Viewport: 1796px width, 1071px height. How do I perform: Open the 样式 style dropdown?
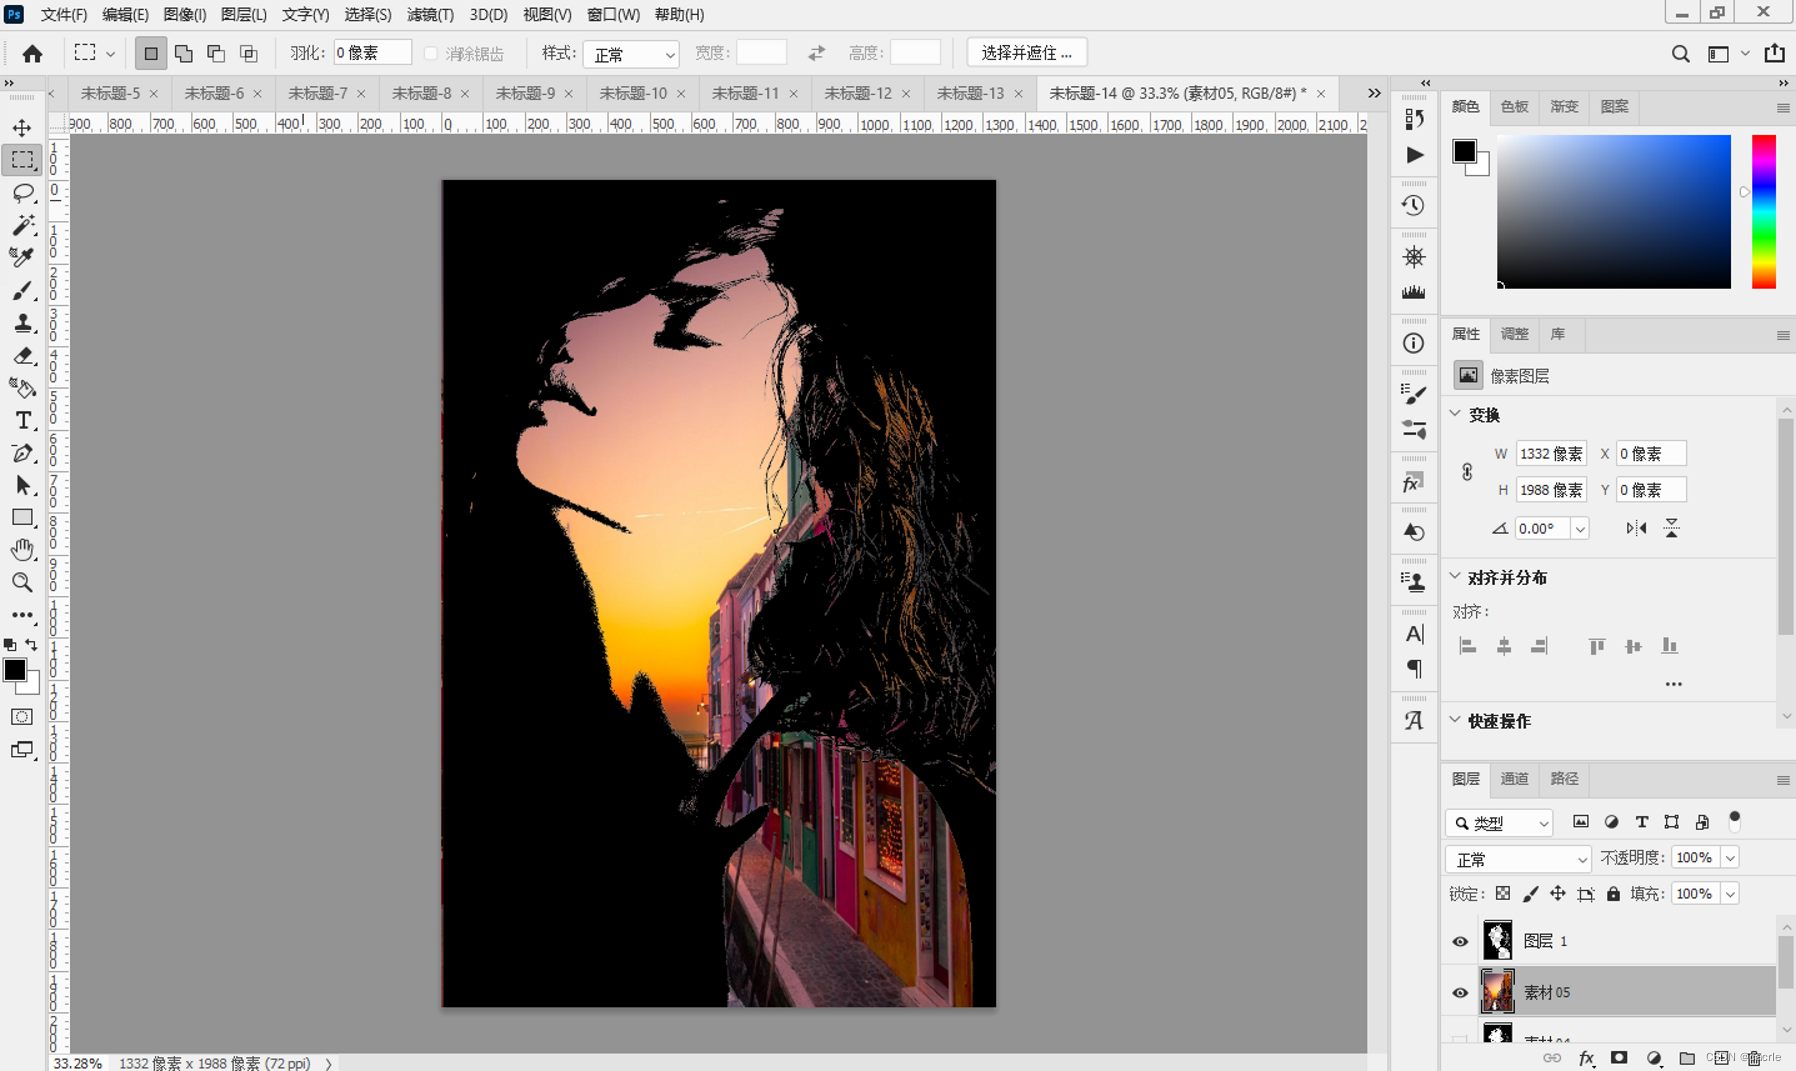(x=631, y=54)
